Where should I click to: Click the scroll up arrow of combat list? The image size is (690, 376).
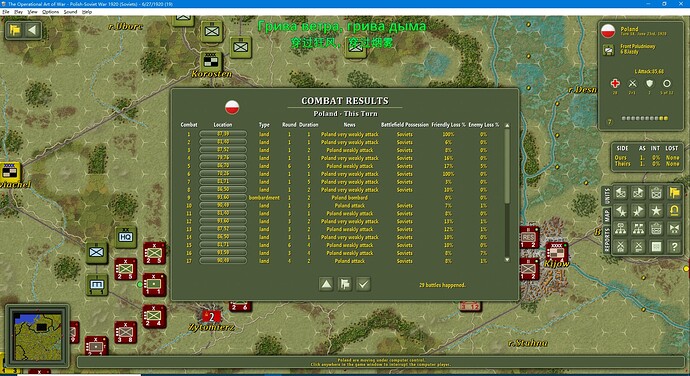(x=507, y=126)
